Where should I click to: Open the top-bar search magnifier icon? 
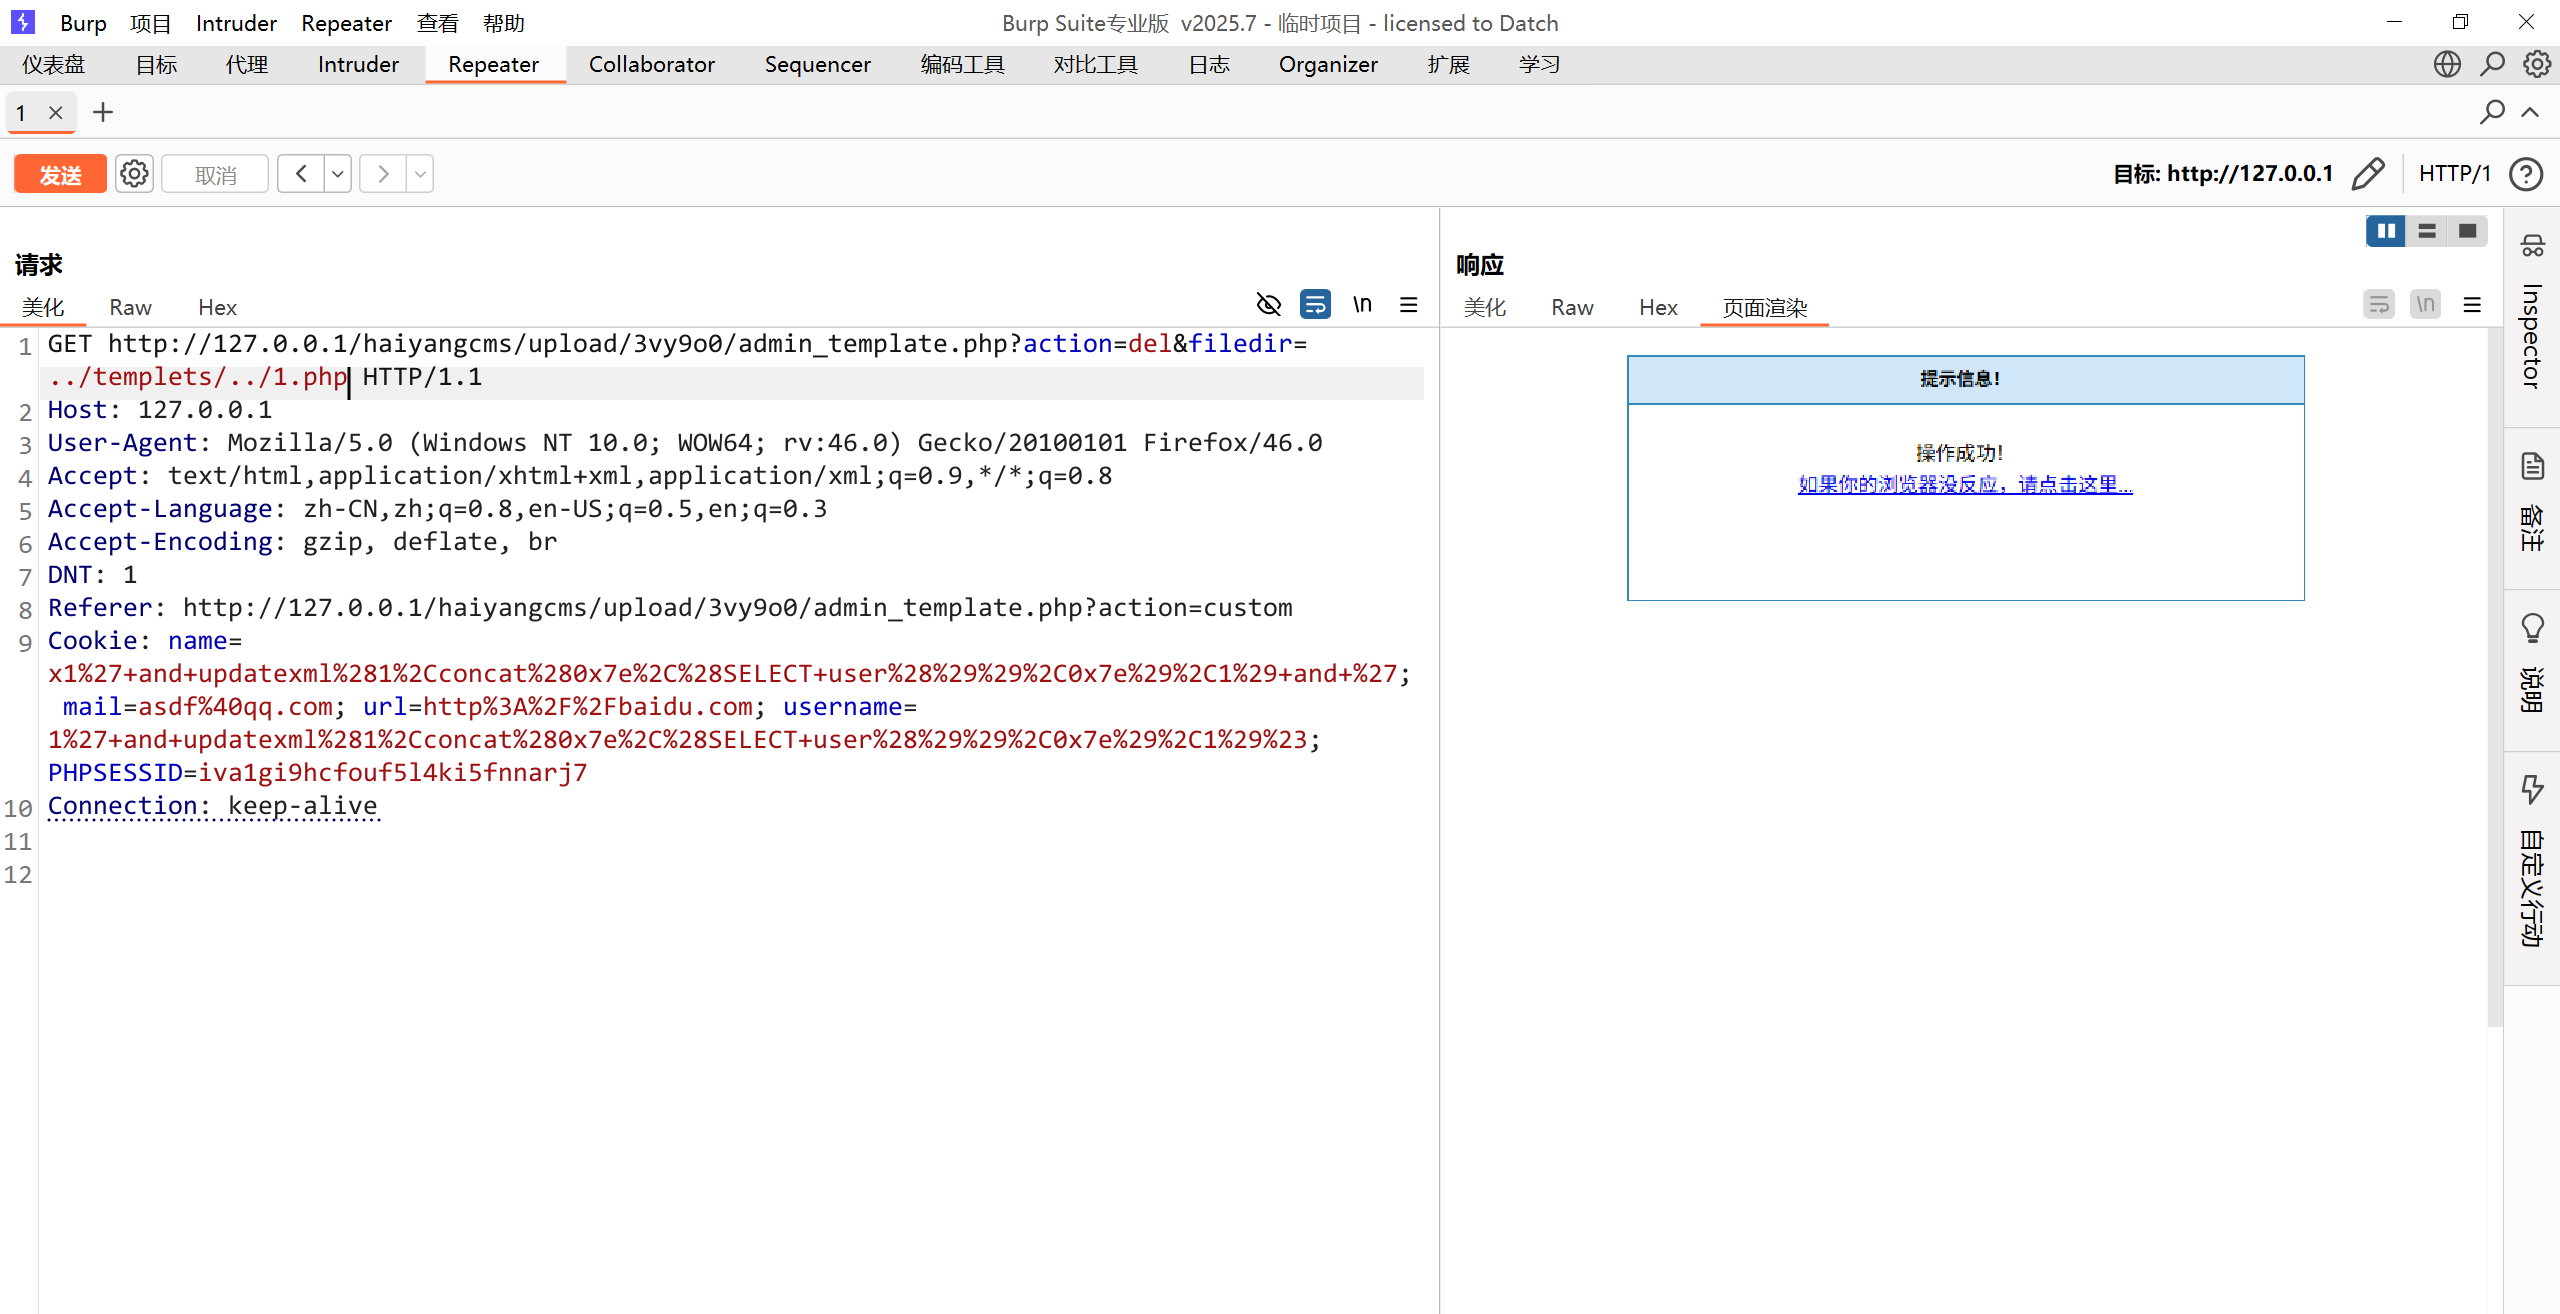coord(2492,64)
